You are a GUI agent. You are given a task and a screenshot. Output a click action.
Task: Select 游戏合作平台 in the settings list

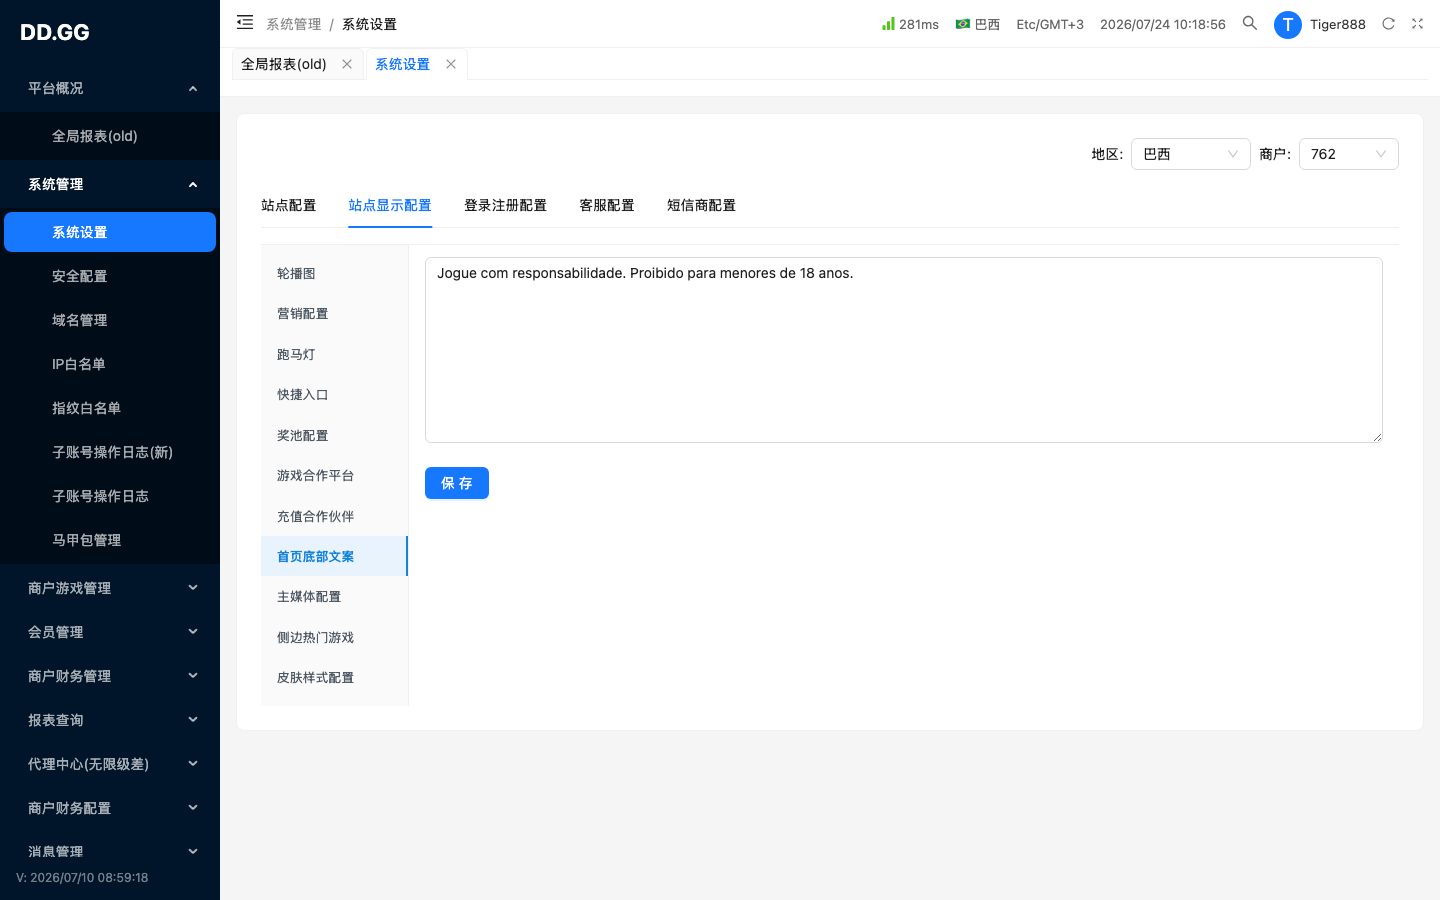334,475
